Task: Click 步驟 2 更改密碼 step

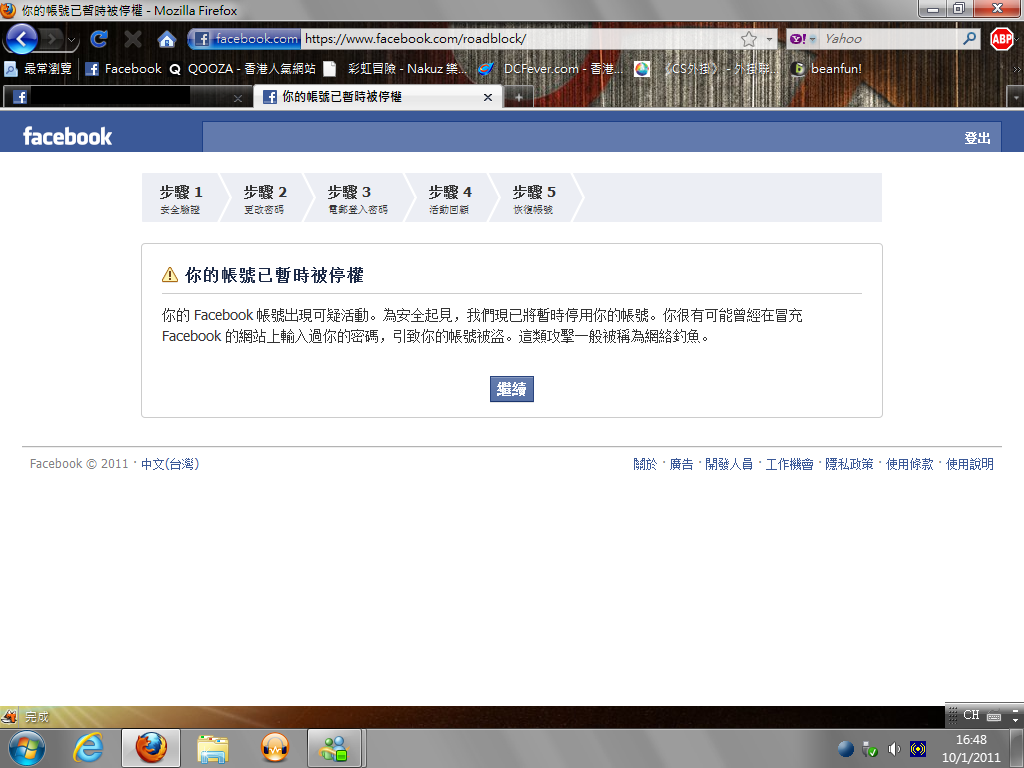Action: [x=264, y=199]
